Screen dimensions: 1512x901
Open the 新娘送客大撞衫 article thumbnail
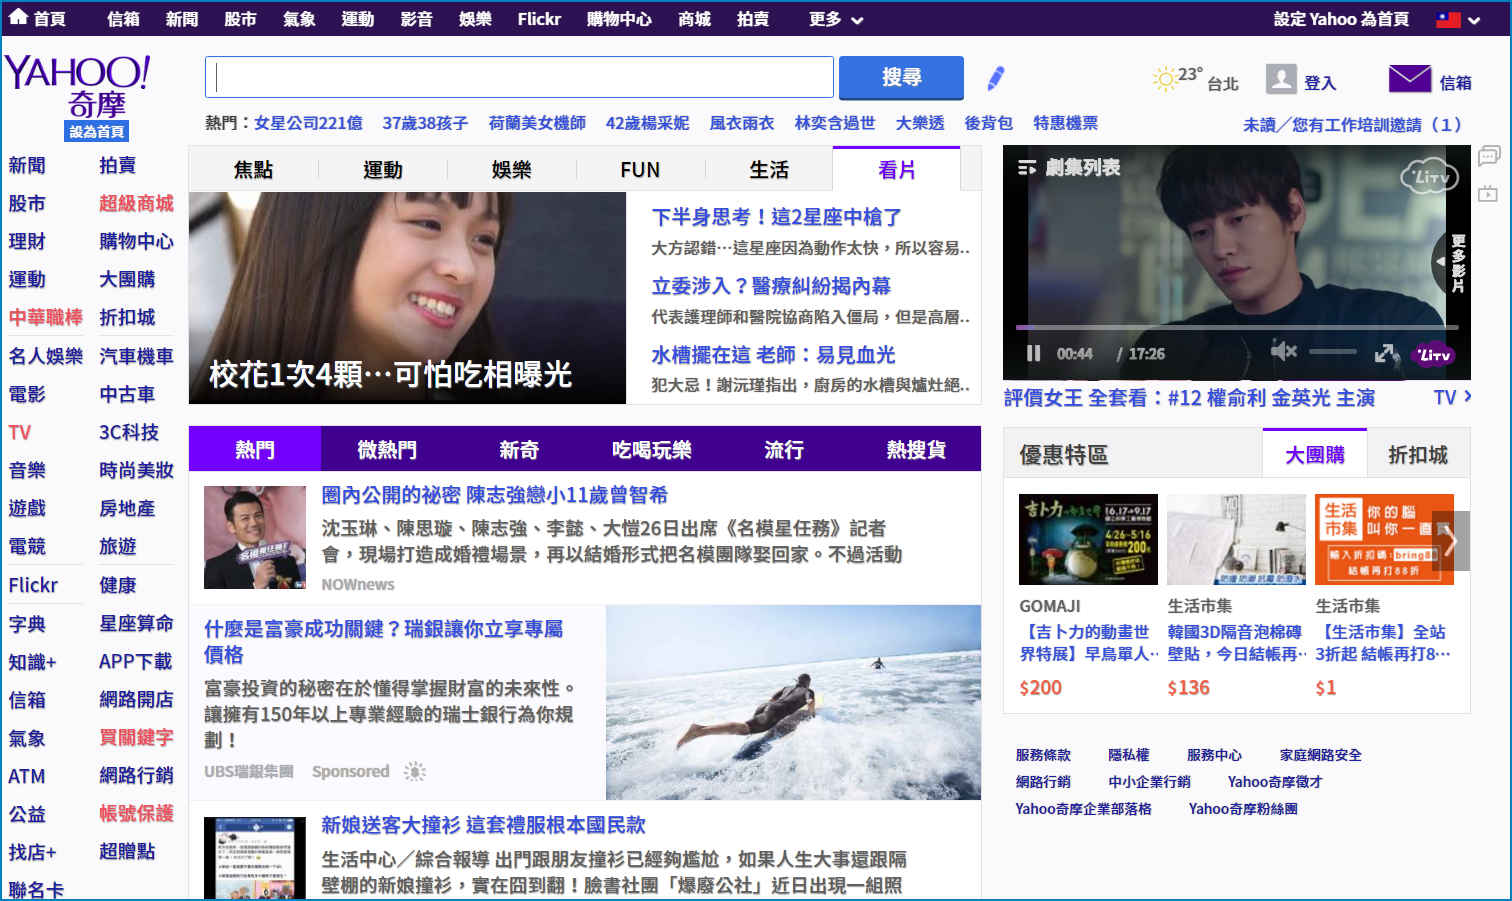(x=255, y=858)
